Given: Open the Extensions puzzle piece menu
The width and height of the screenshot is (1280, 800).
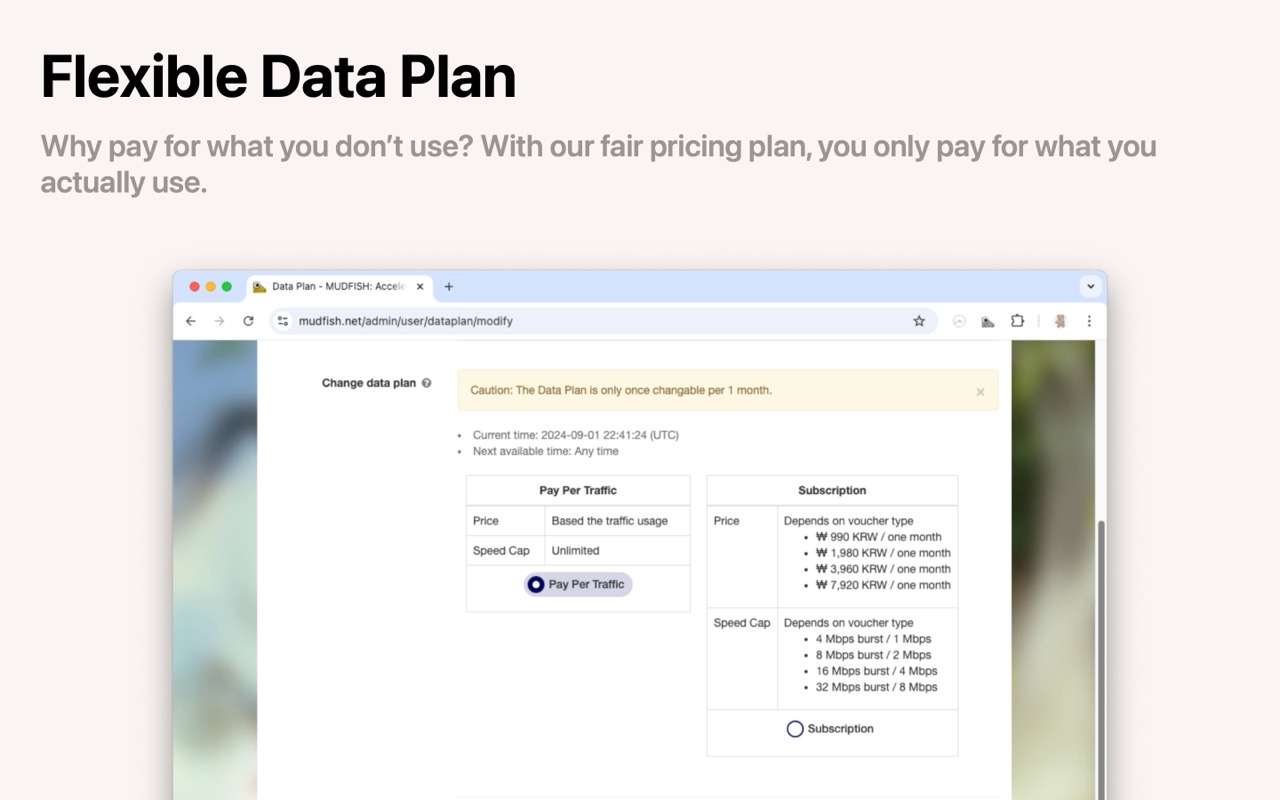Looking at the screenshot, I should point(1017,321).
